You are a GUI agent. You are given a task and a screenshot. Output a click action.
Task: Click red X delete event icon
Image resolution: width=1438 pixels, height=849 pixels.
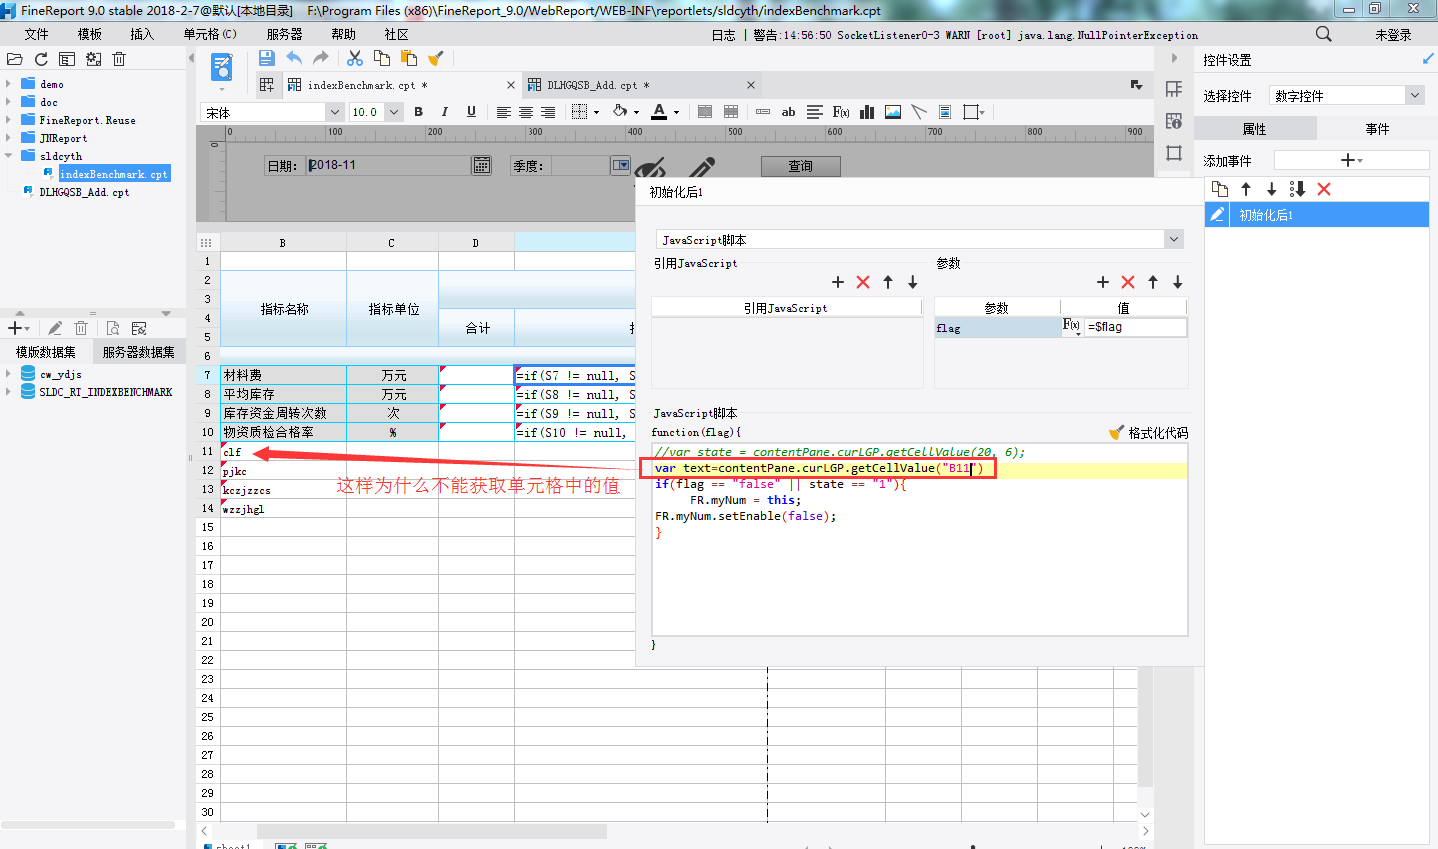pyautogui.click(x=1324, y=189)
